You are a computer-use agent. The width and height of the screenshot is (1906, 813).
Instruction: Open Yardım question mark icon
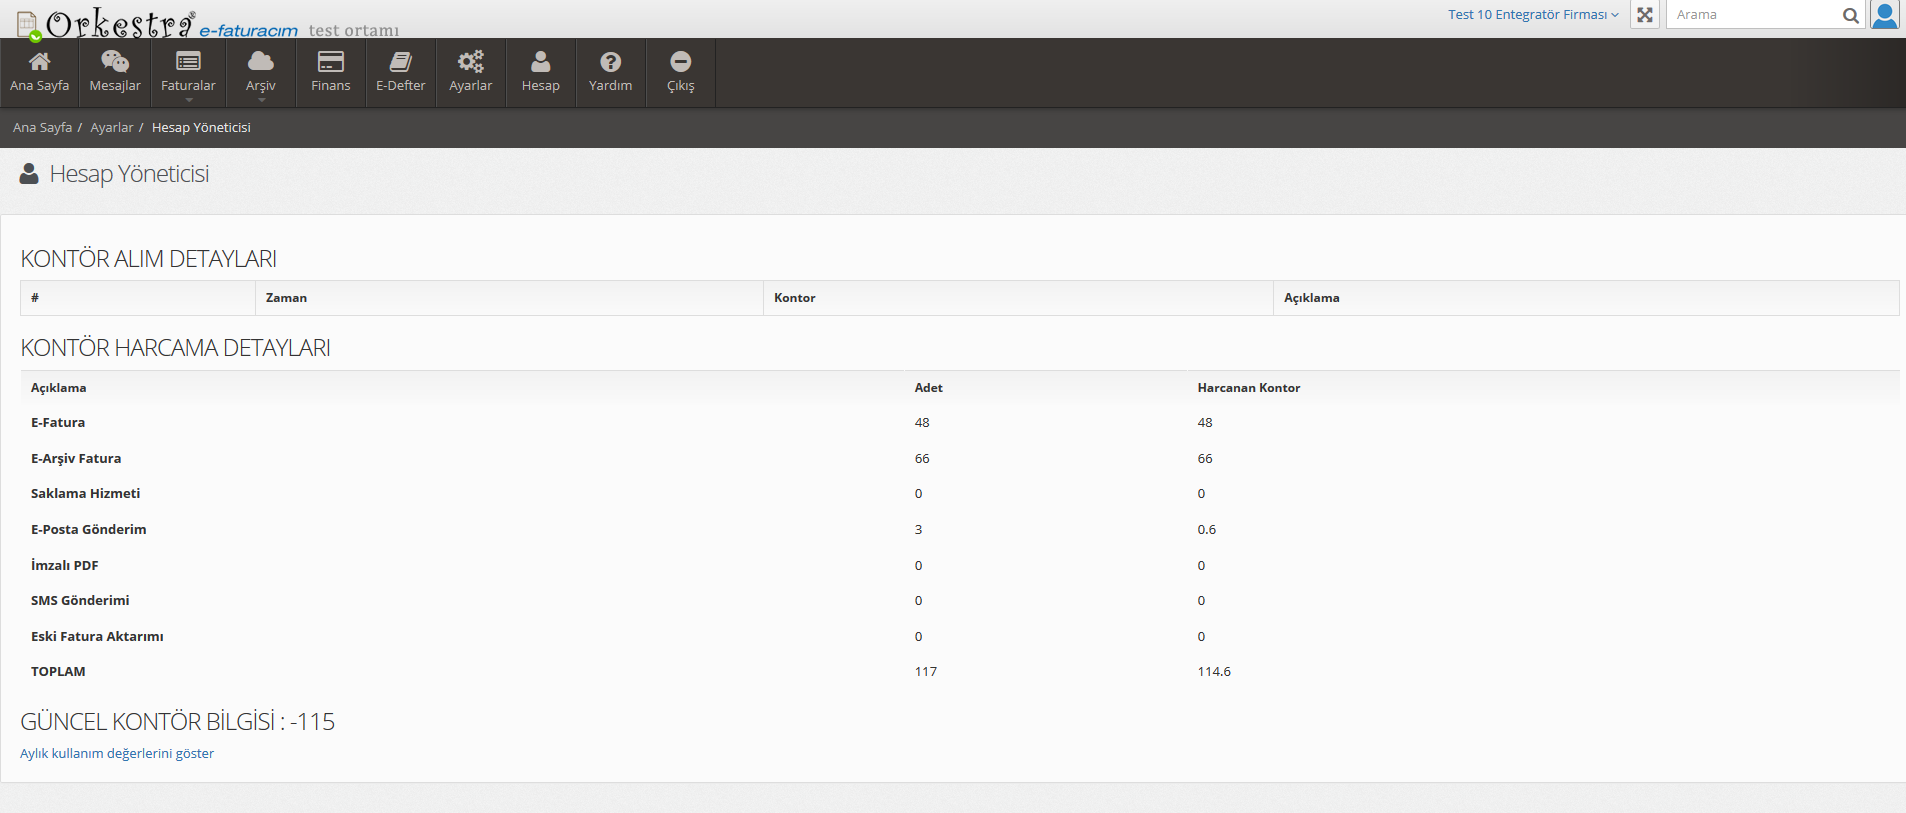pos(611,62)
